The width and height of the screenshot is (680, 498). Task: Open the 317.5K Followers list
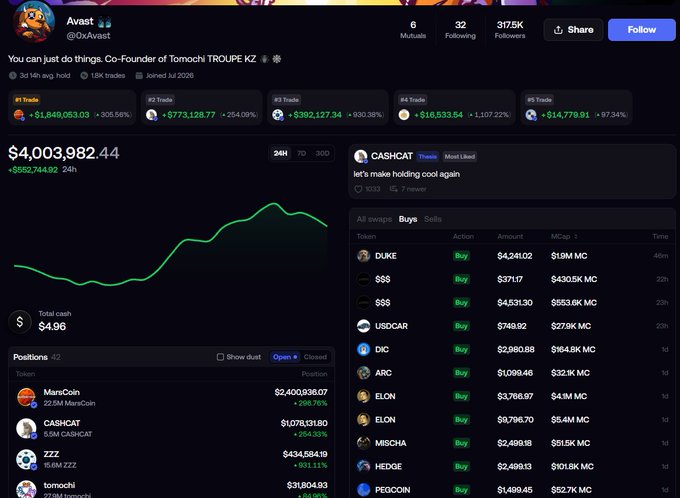[510, 29]
